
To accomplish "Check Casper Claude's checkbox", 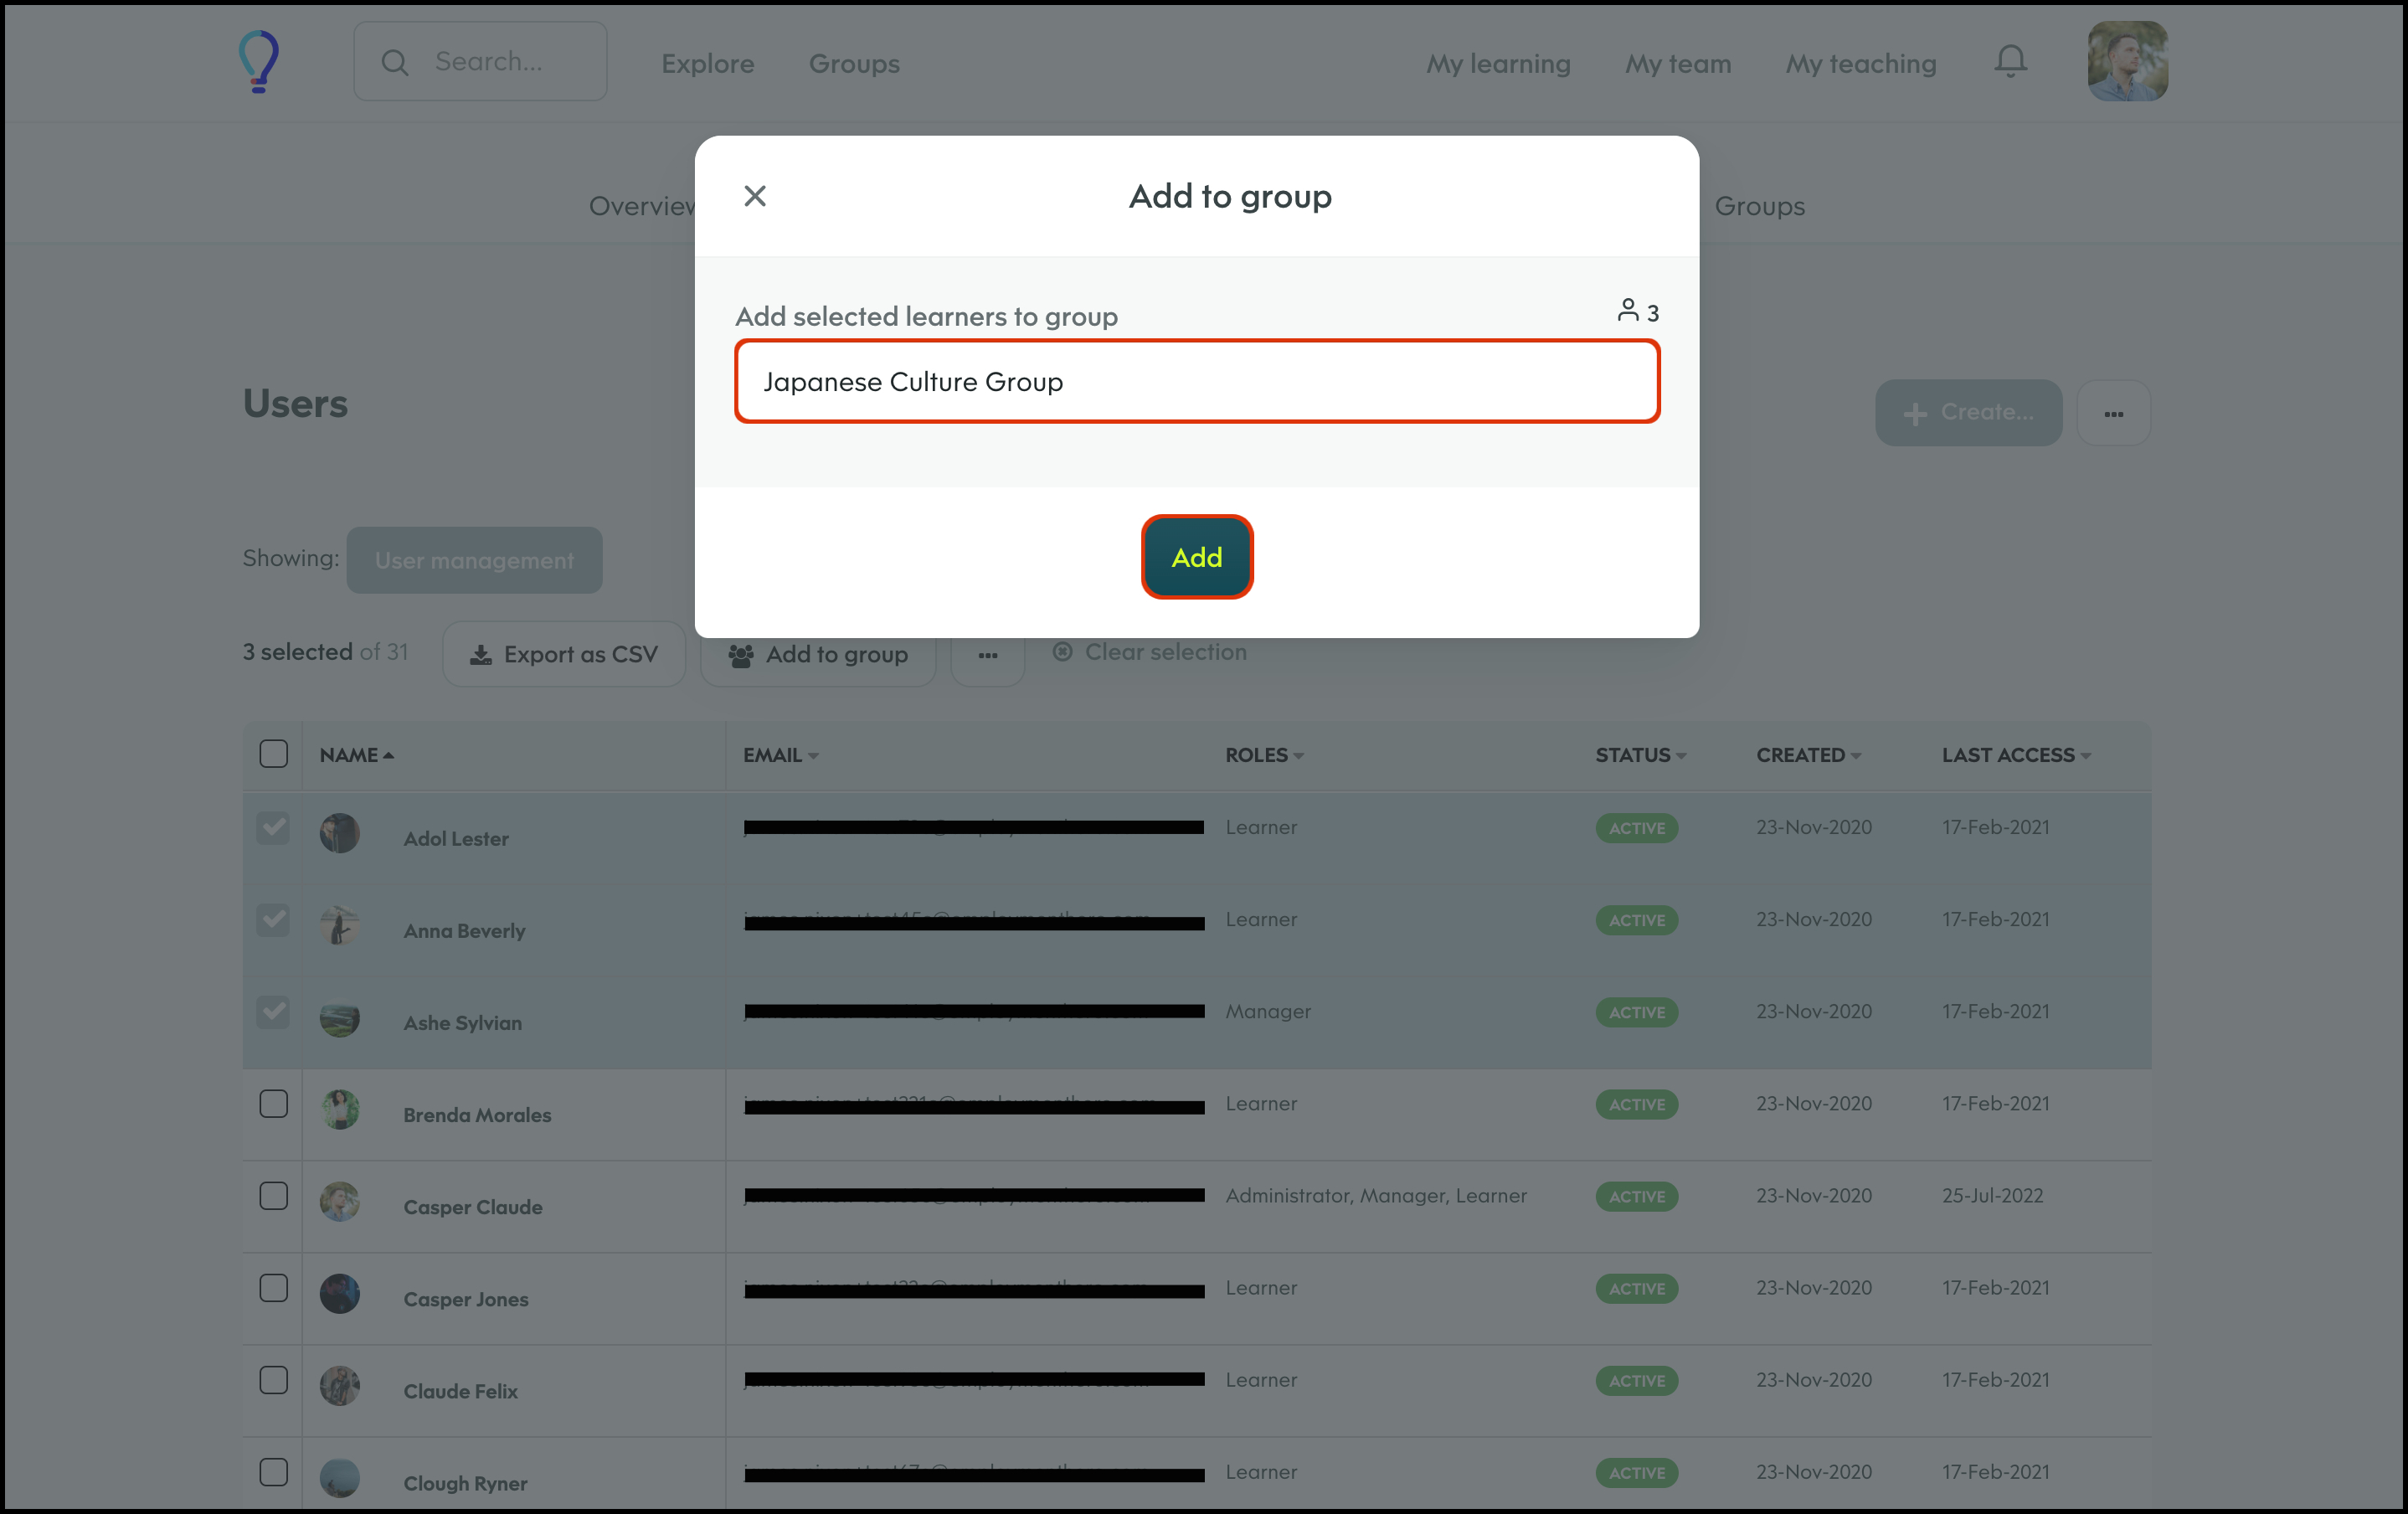I will [273, 1195].
